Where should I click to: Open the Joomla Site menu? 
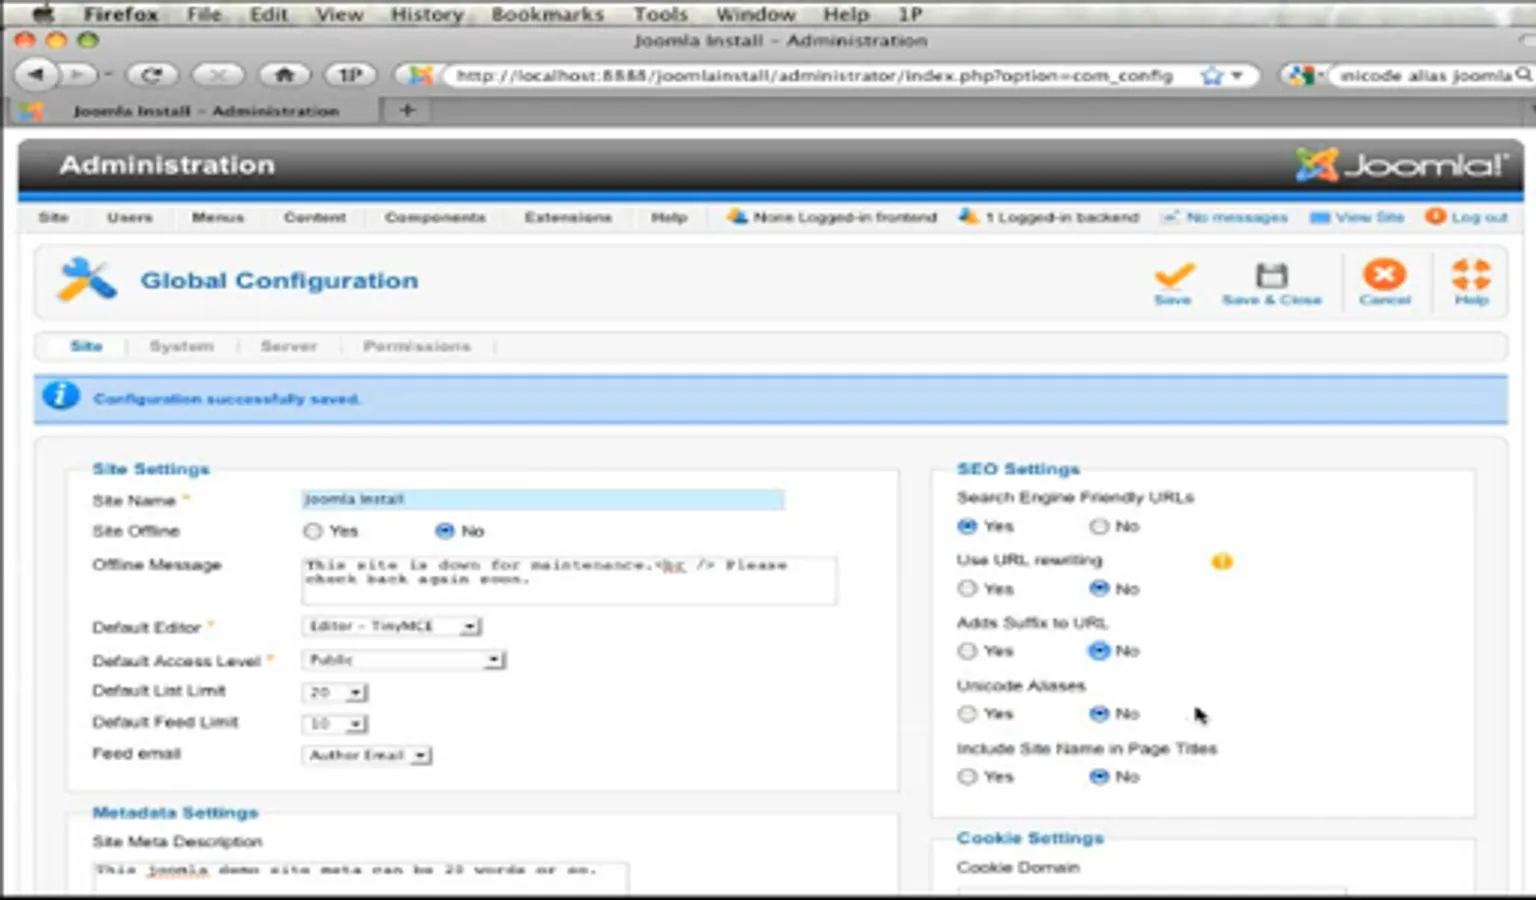click(53, 217)
